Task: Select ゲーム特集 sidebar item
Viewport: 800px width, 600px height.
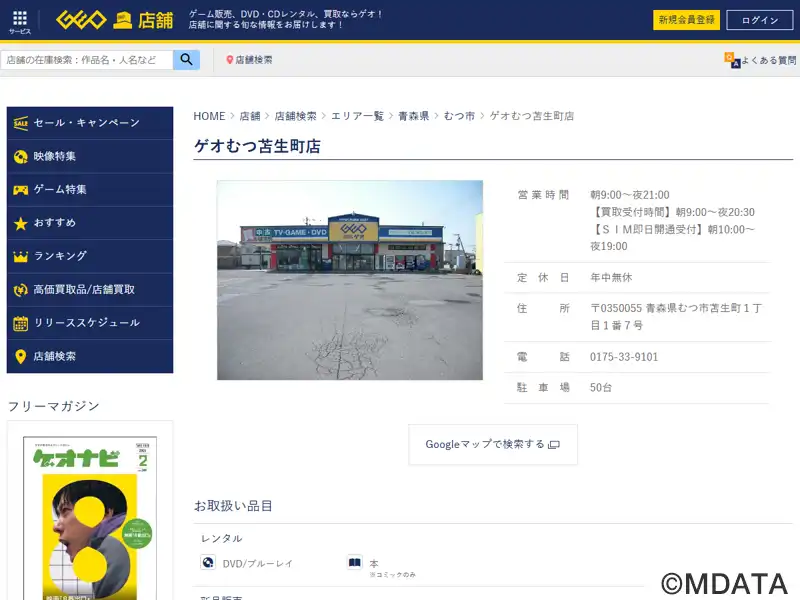Action: [90, 190]
